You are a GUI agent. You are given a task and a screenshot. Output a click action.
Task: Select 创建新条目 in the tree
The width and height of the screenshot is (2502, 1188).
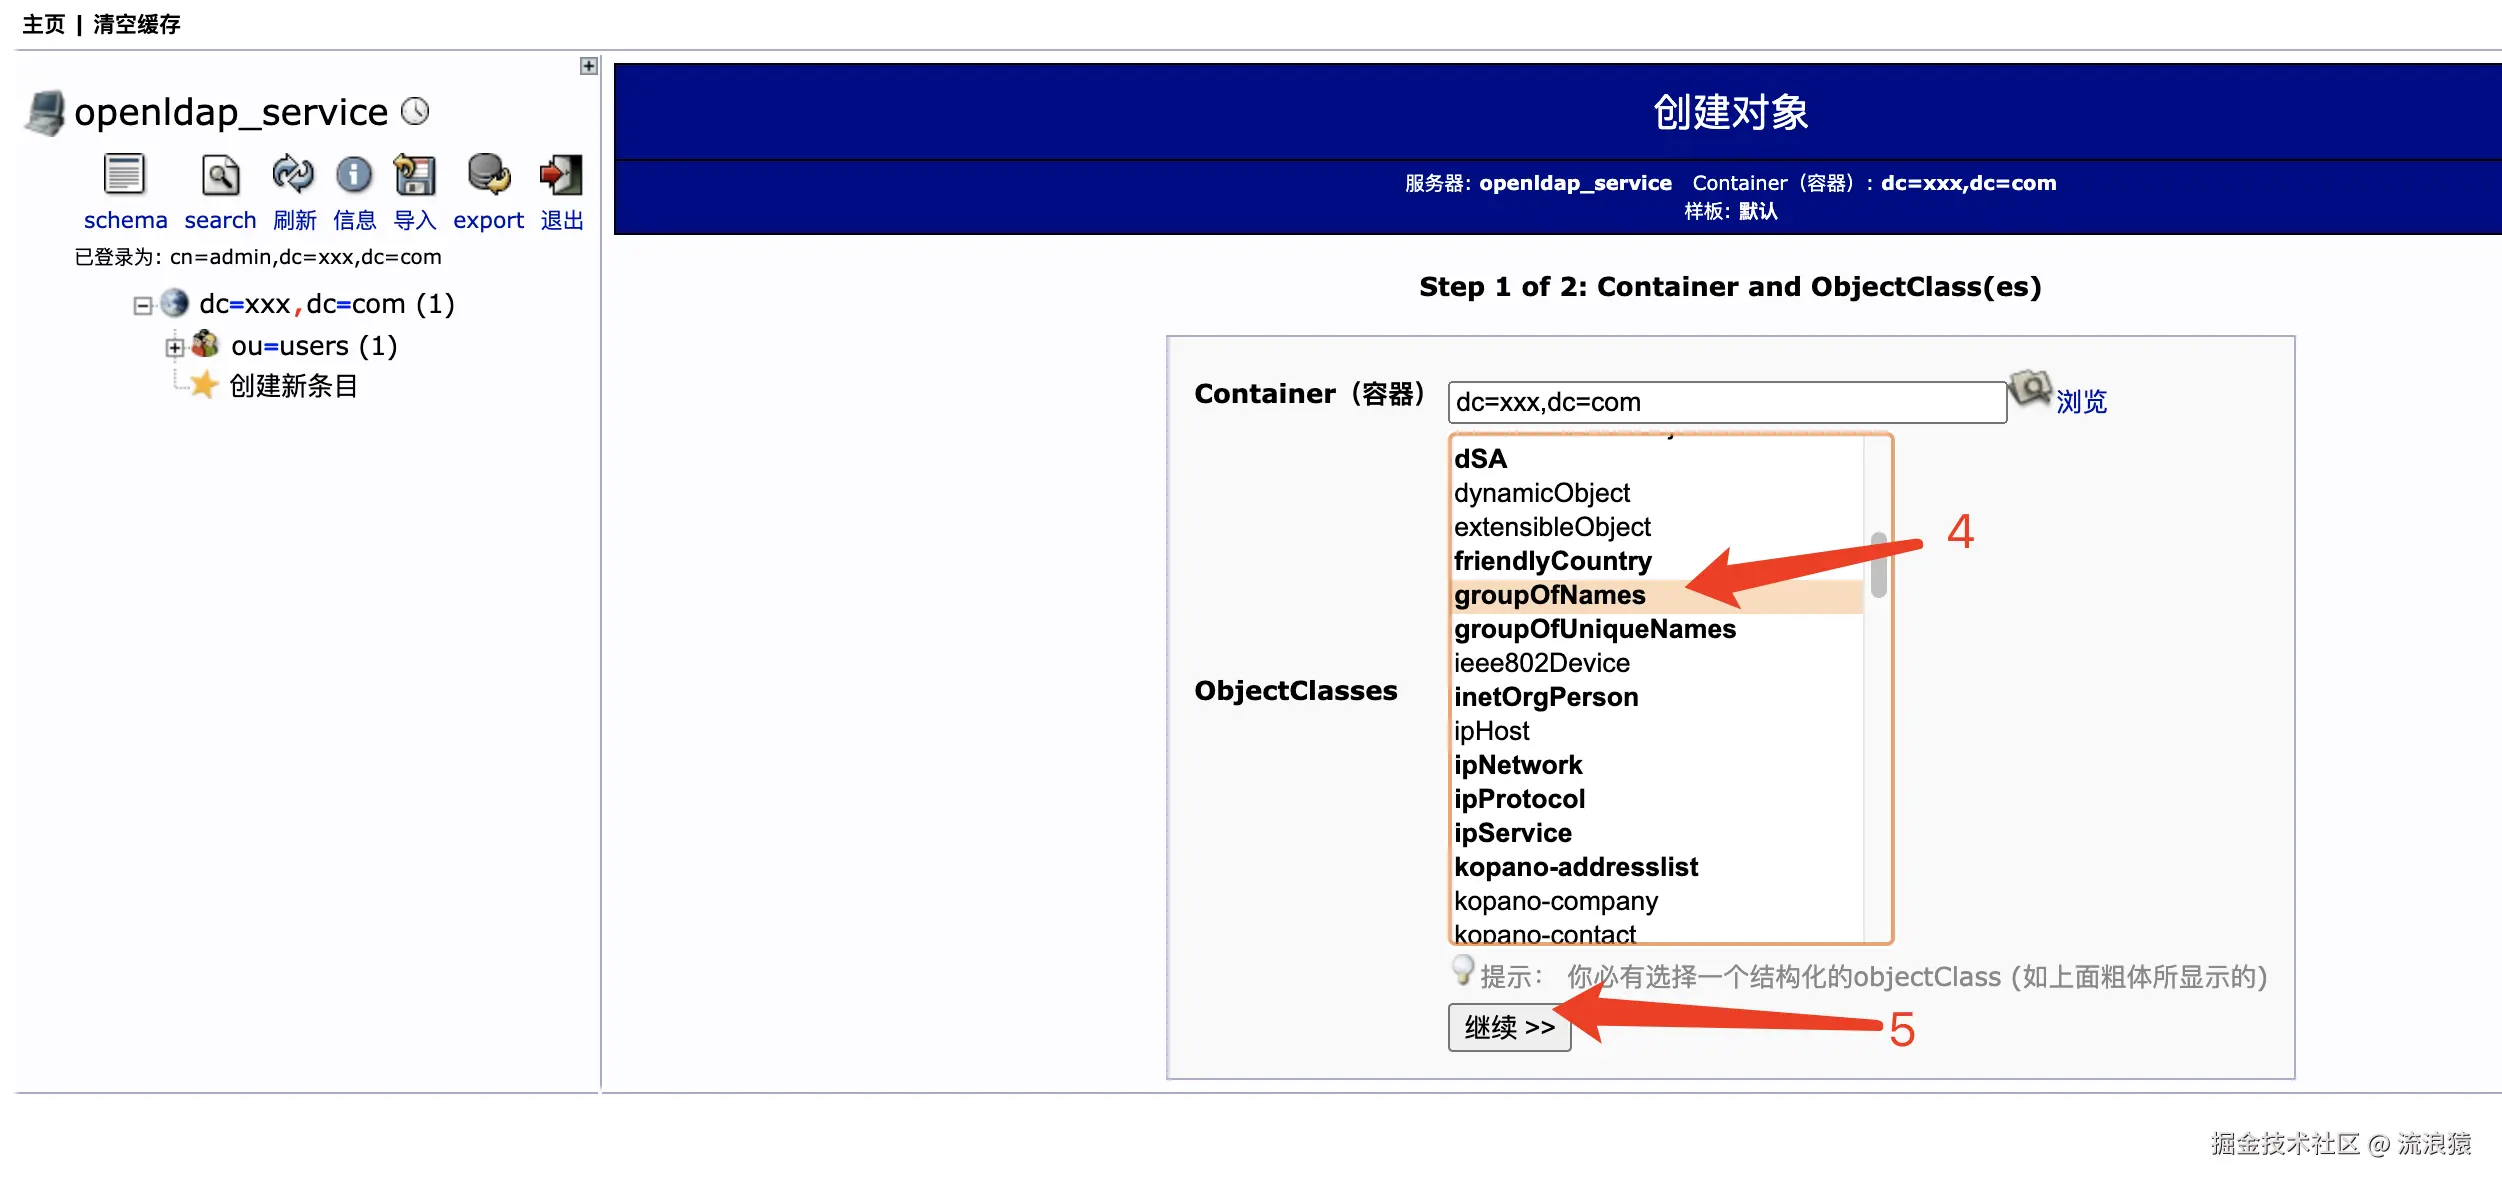[x=293, y=386]
